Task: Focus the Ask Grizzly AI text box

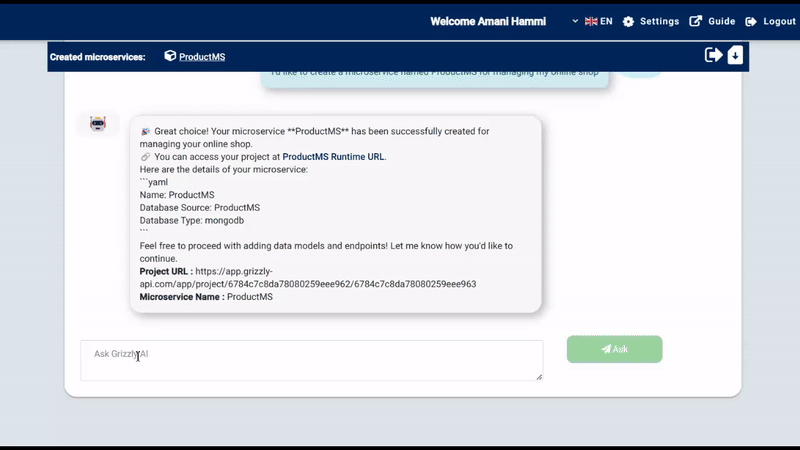Action: click(311, 360)
